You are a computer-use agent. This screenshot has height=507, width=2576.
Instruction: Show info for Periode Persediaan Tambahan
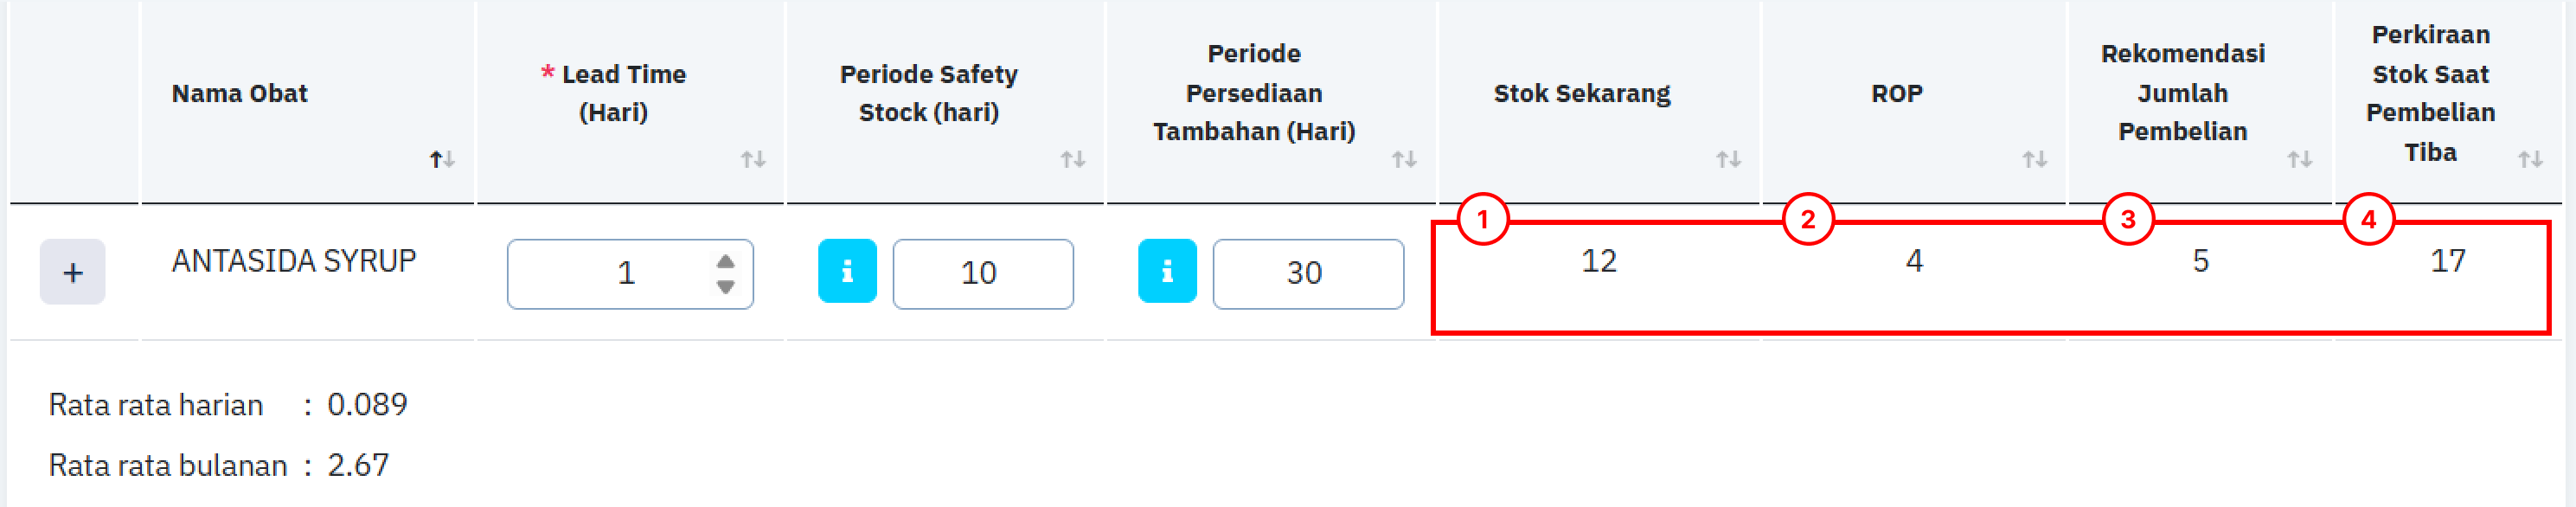click(1167, 271)
